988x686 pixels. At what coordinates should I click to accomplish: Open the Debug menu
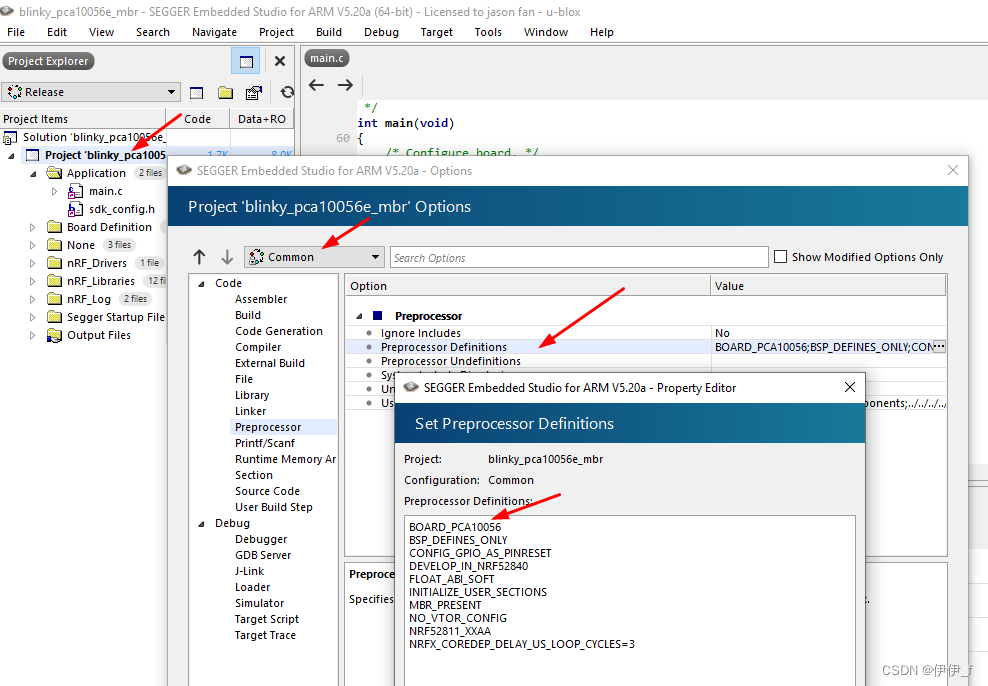tap(381, 32)
